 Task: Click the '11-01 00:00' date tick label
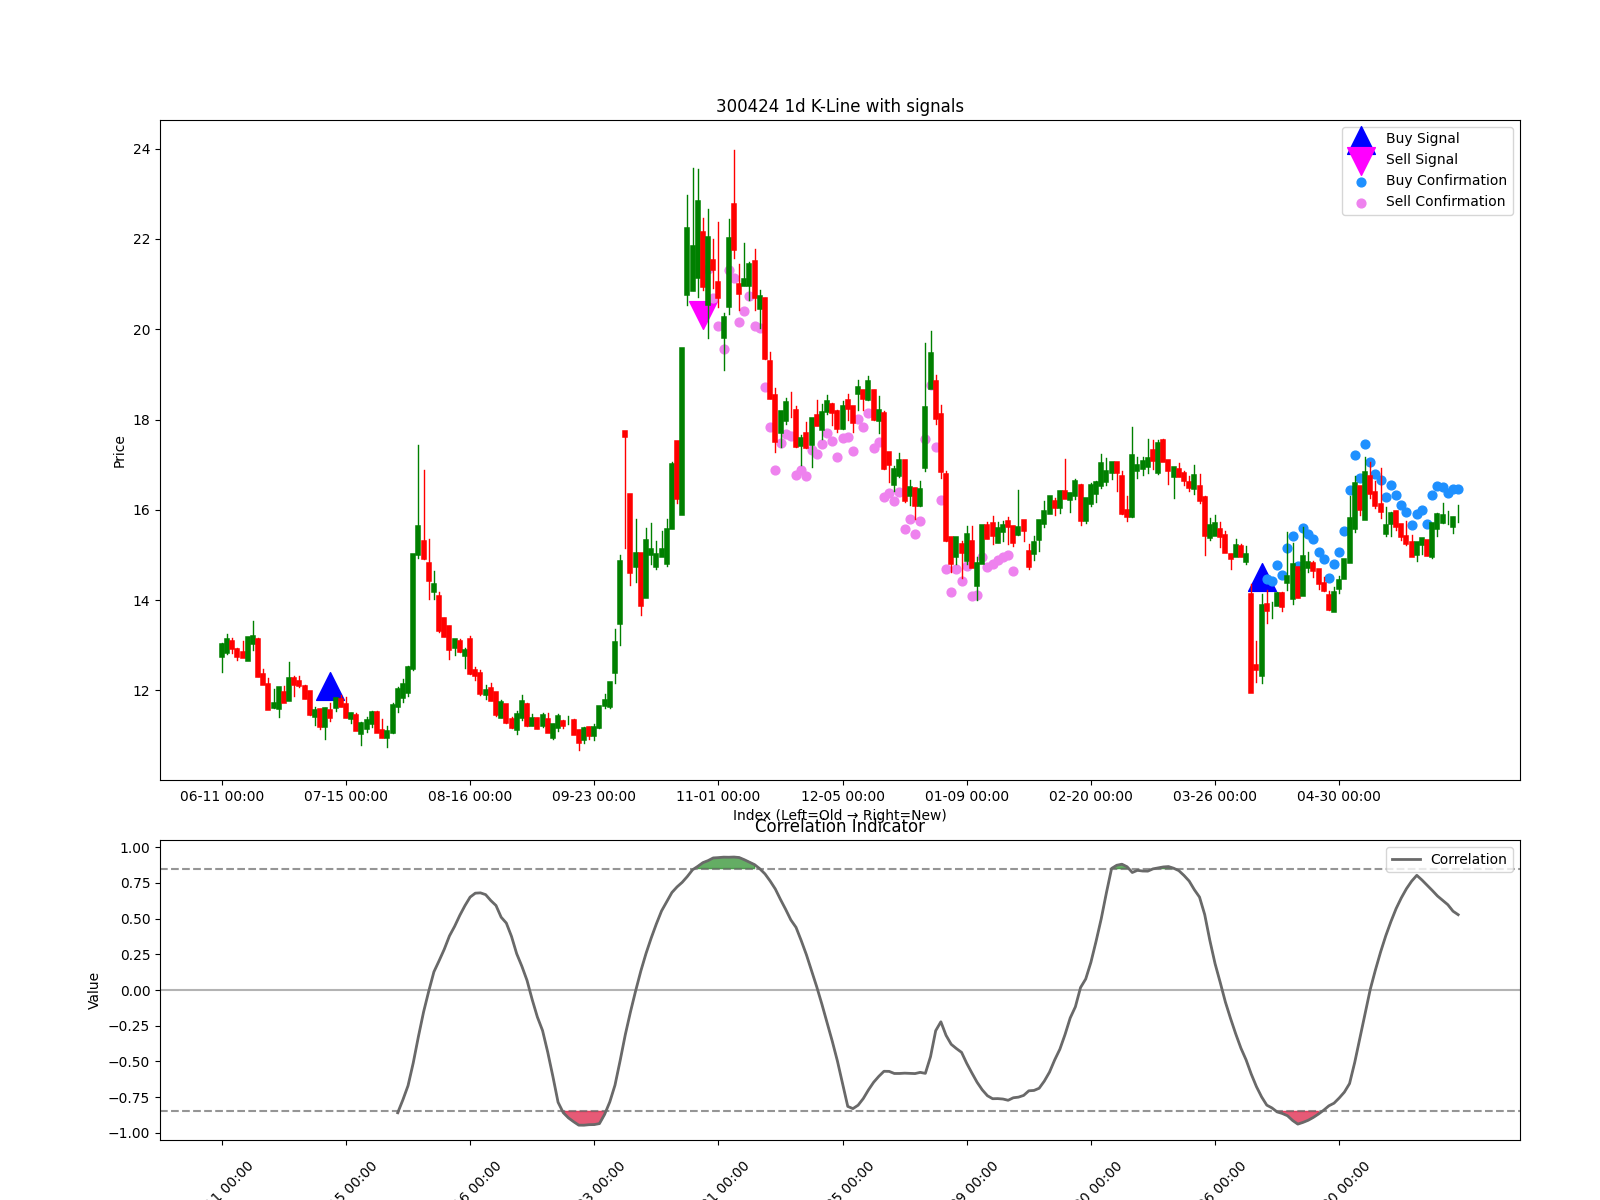718,797
